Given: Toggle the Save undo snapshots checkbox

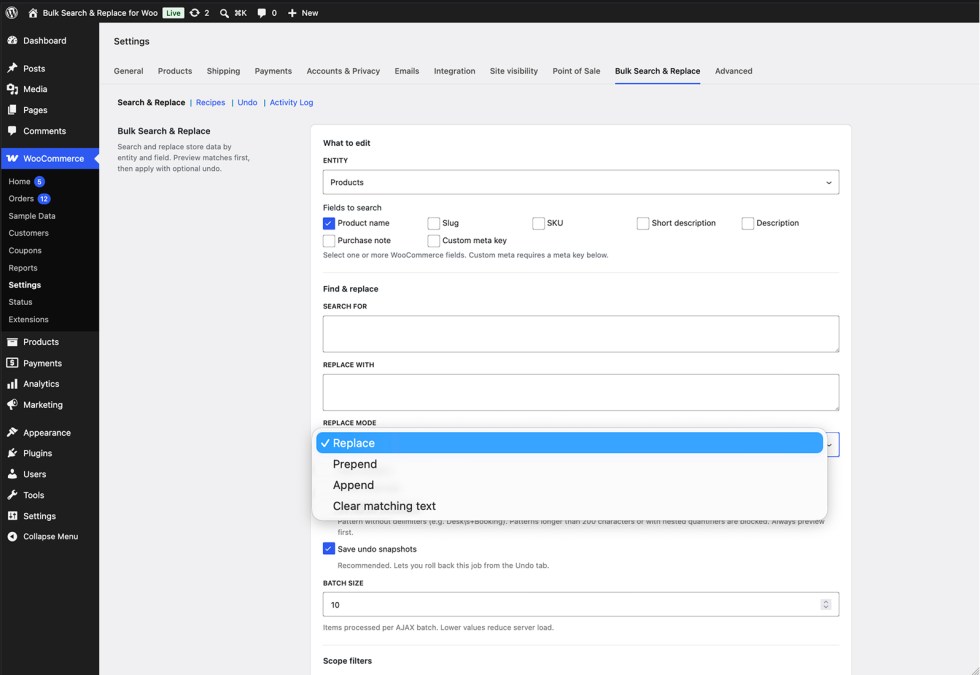Looking at the screenshot, I should click(x=329, y=549).
